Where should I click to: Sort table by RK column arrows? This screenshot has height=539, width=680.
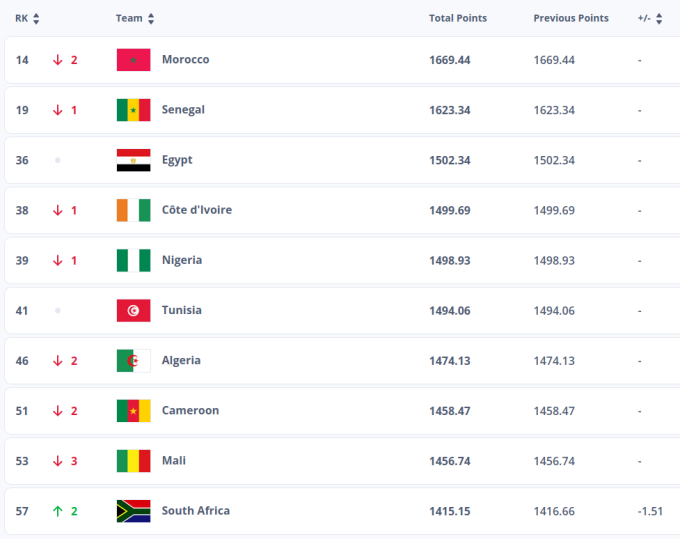coord(36,18)
